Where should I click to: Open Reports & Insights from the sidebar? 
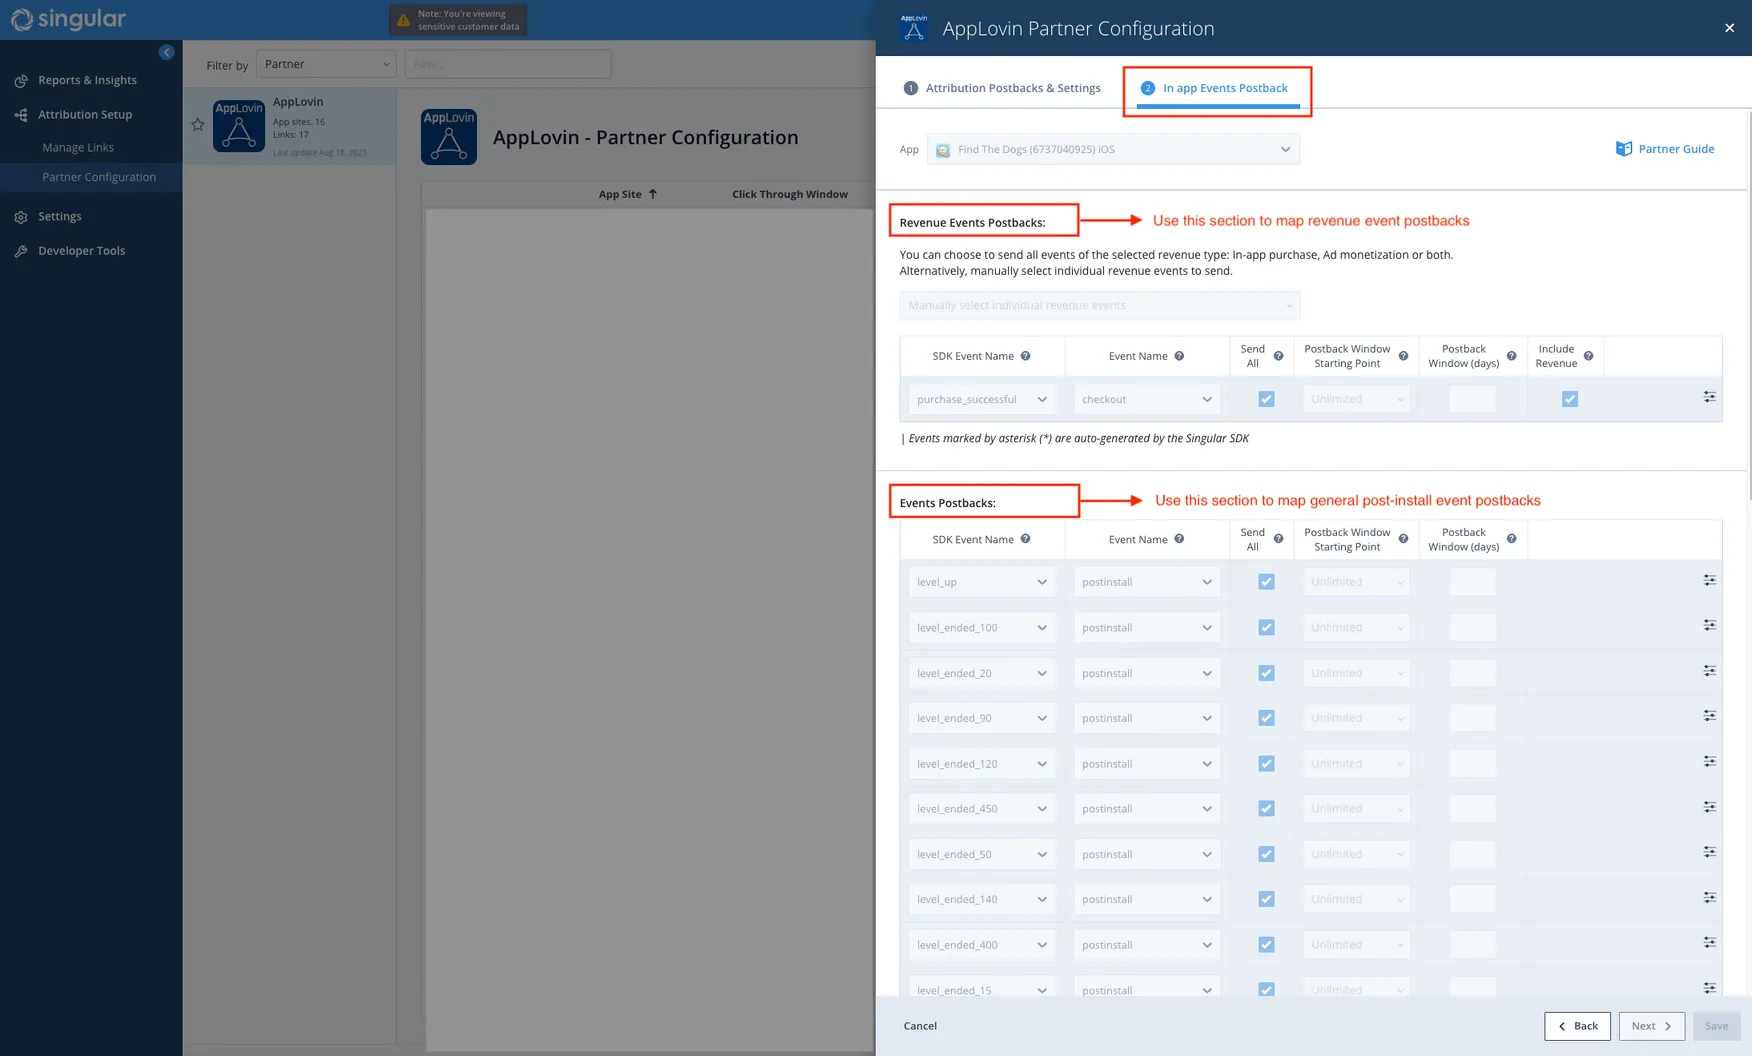click(x=87, y=80)
